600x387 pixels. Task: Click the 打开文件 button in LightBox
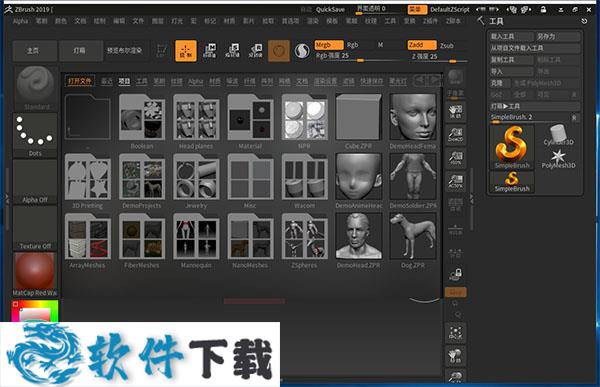[x=80, y=81]
